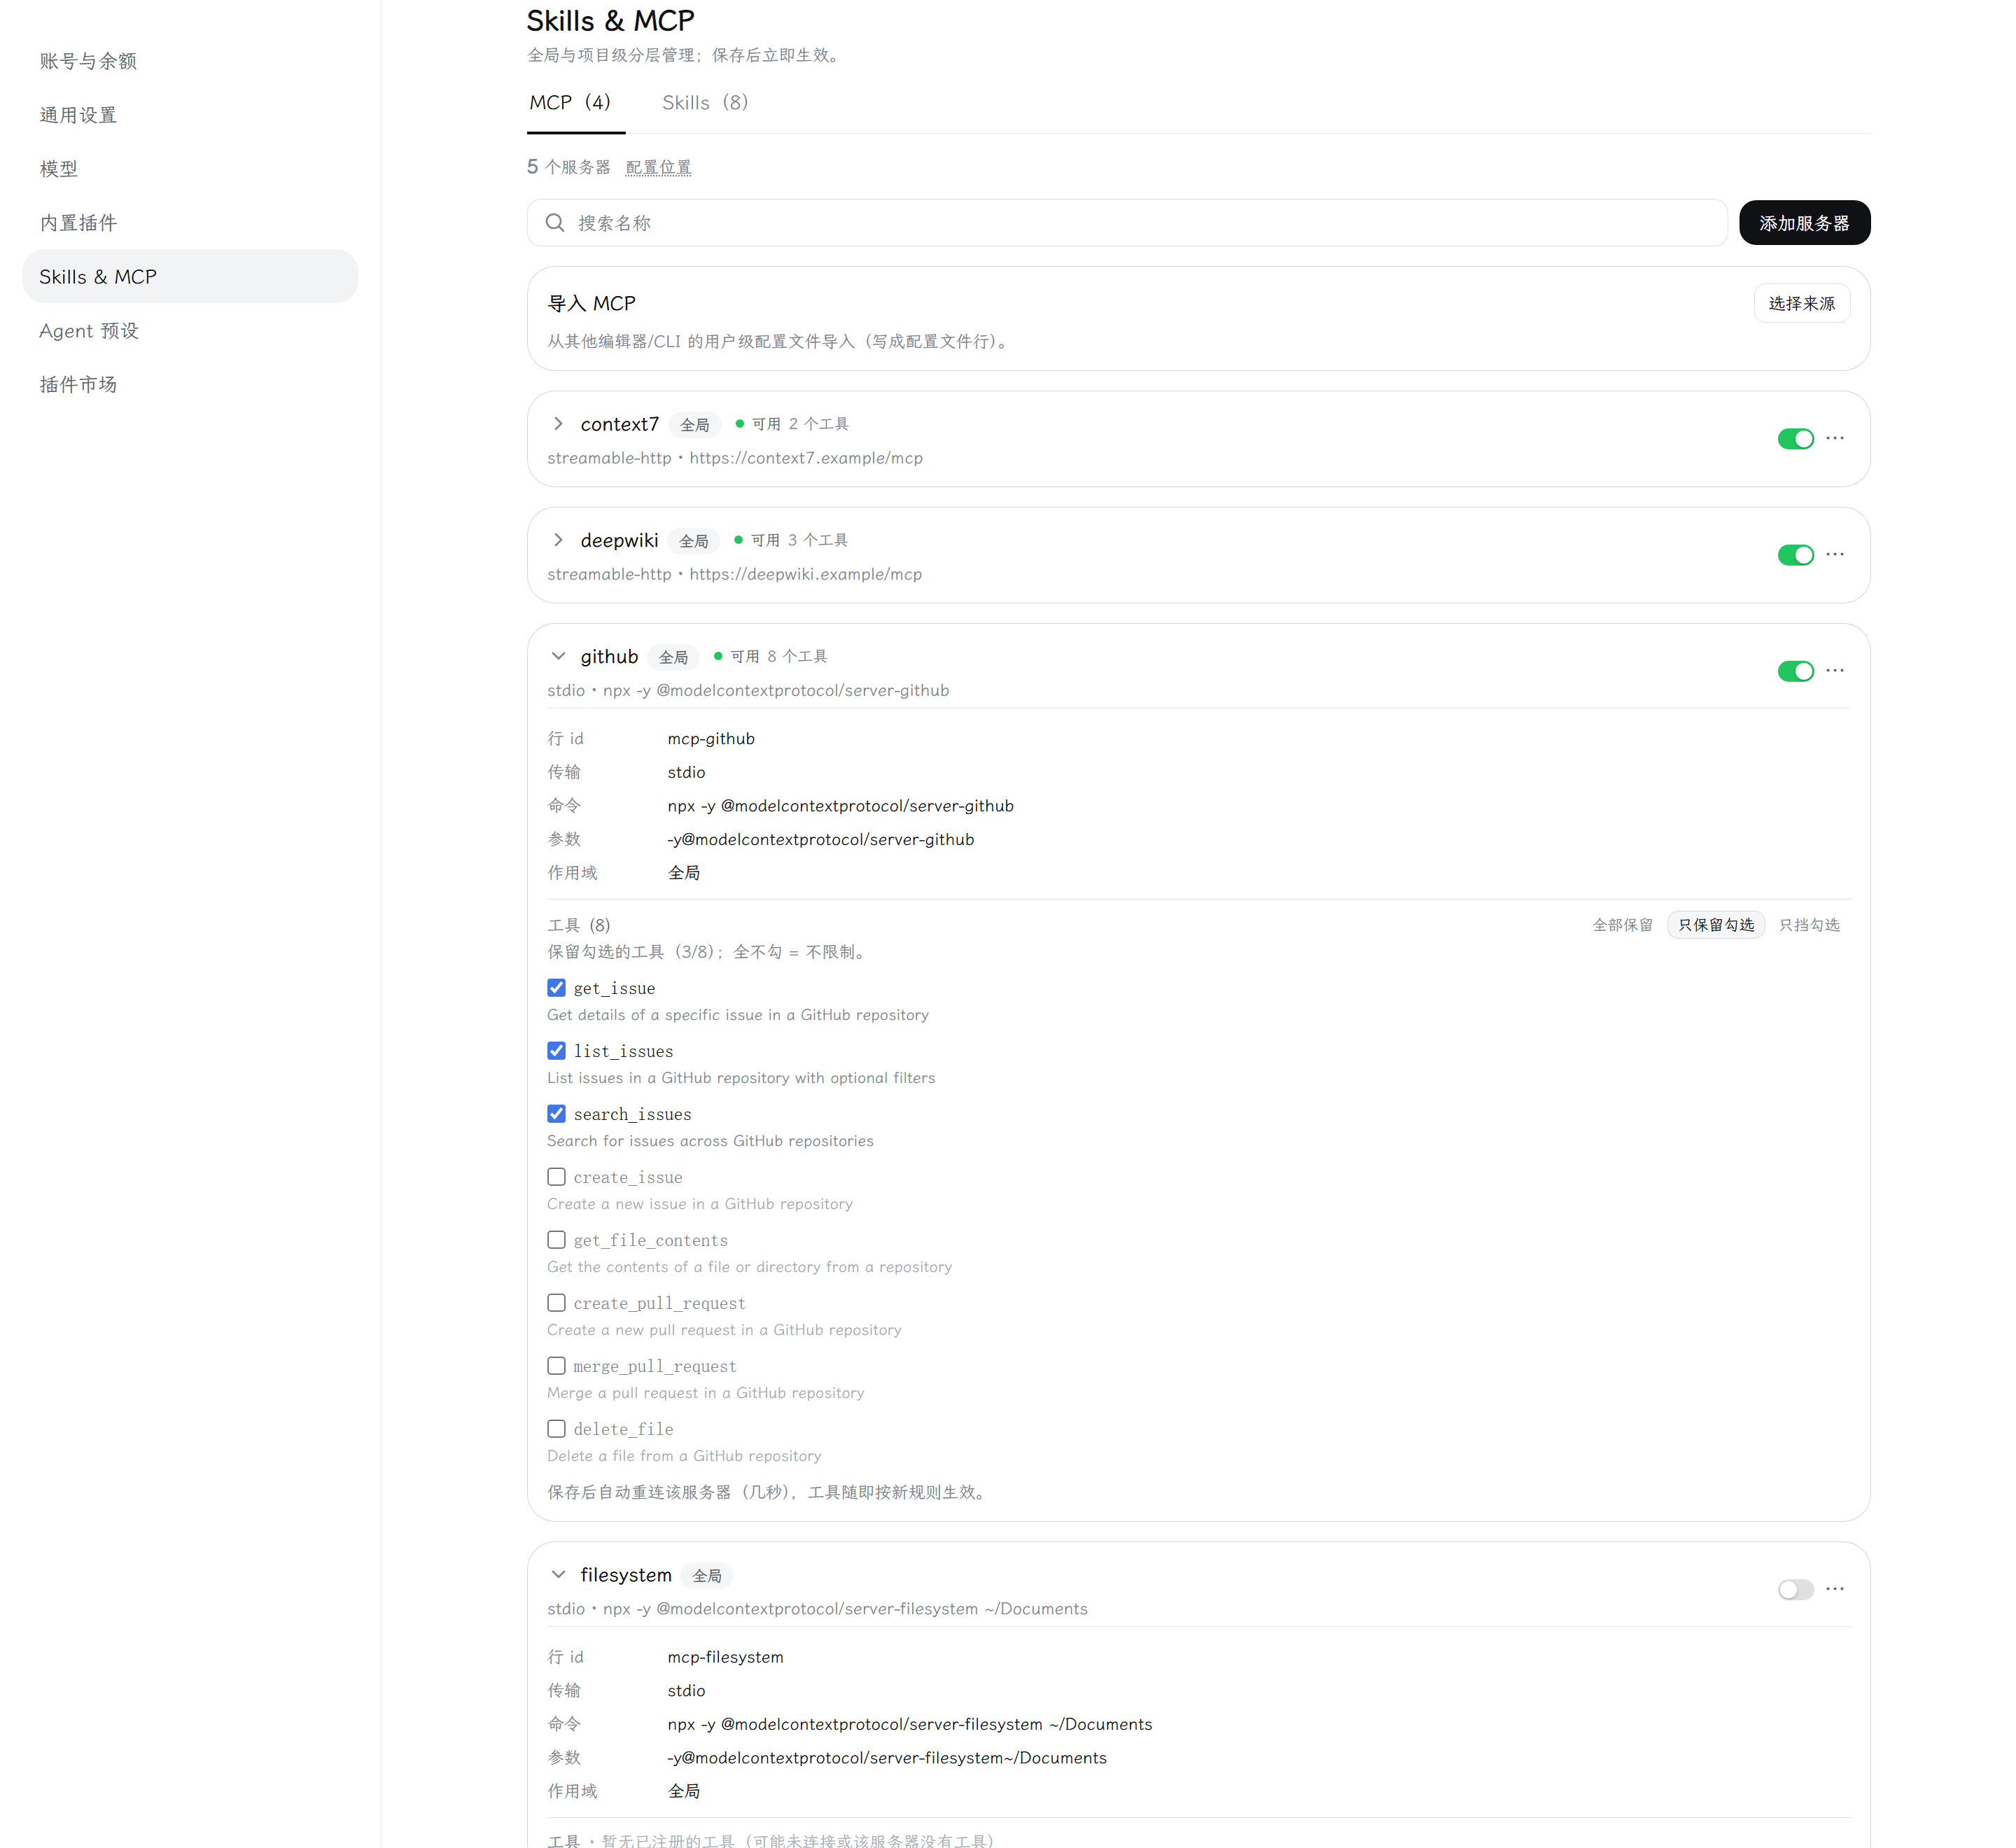This screenshot has width=2016, height=1848.
Task: Click the mcp-github row id value
Action: 711,739
